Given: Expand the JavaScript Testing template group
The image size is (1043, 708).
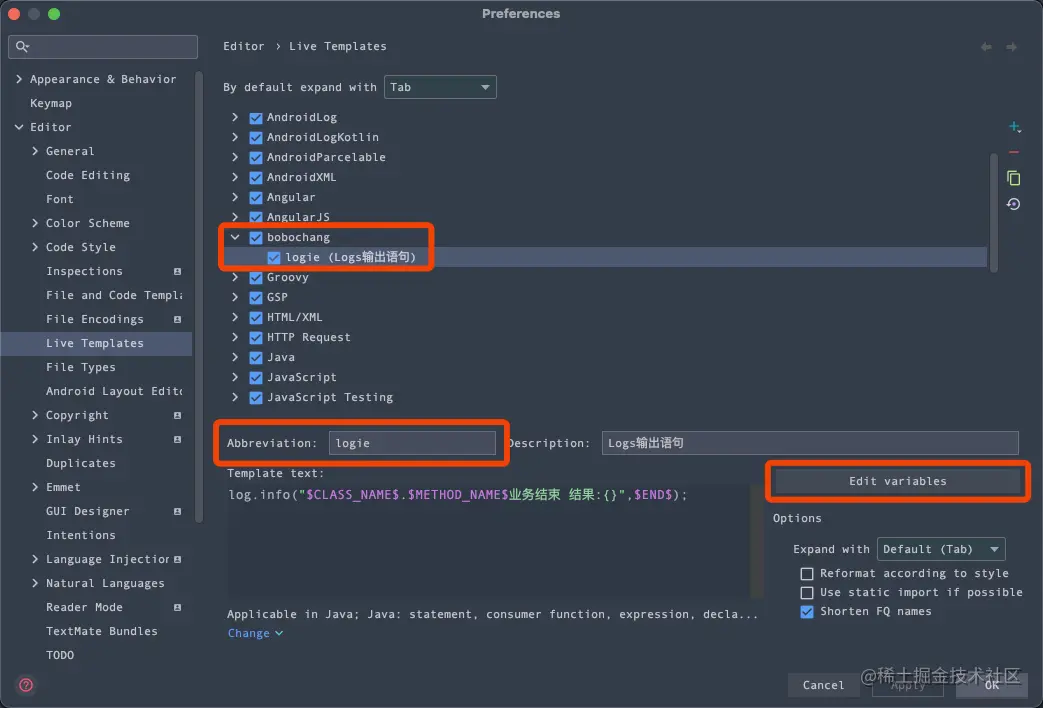Looking at the screenshot, I should [235, 397].
